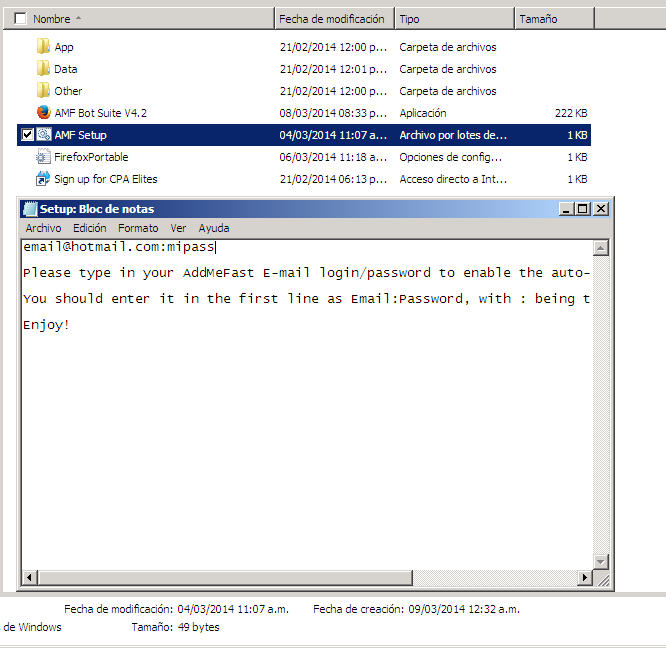The image size is (666, 648).
Task: Click the Notepad horizontal scrollbar thumb
Action: pyautogui.click(x=225, y=578)
